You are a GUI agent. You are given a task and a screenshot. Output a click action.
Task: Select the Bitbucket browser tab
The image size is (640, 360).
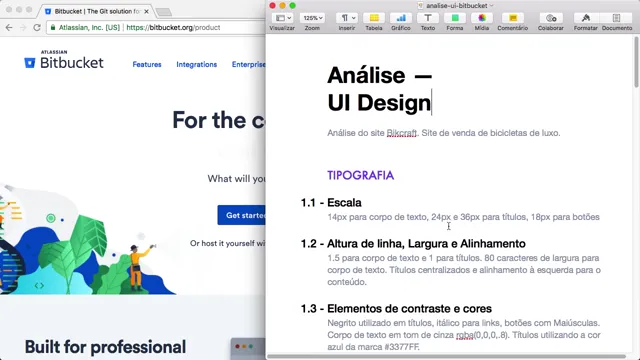pos(97,11)
